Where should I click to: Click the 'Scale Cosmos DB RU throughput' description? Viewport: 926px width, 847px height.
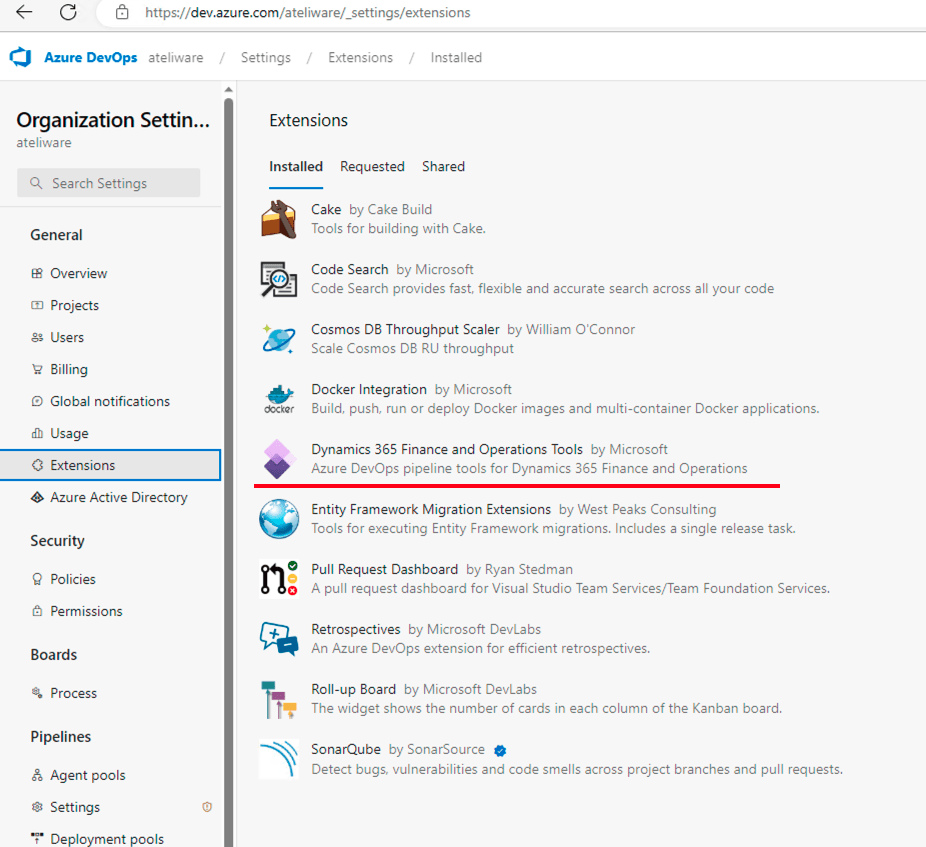point(412,348)
